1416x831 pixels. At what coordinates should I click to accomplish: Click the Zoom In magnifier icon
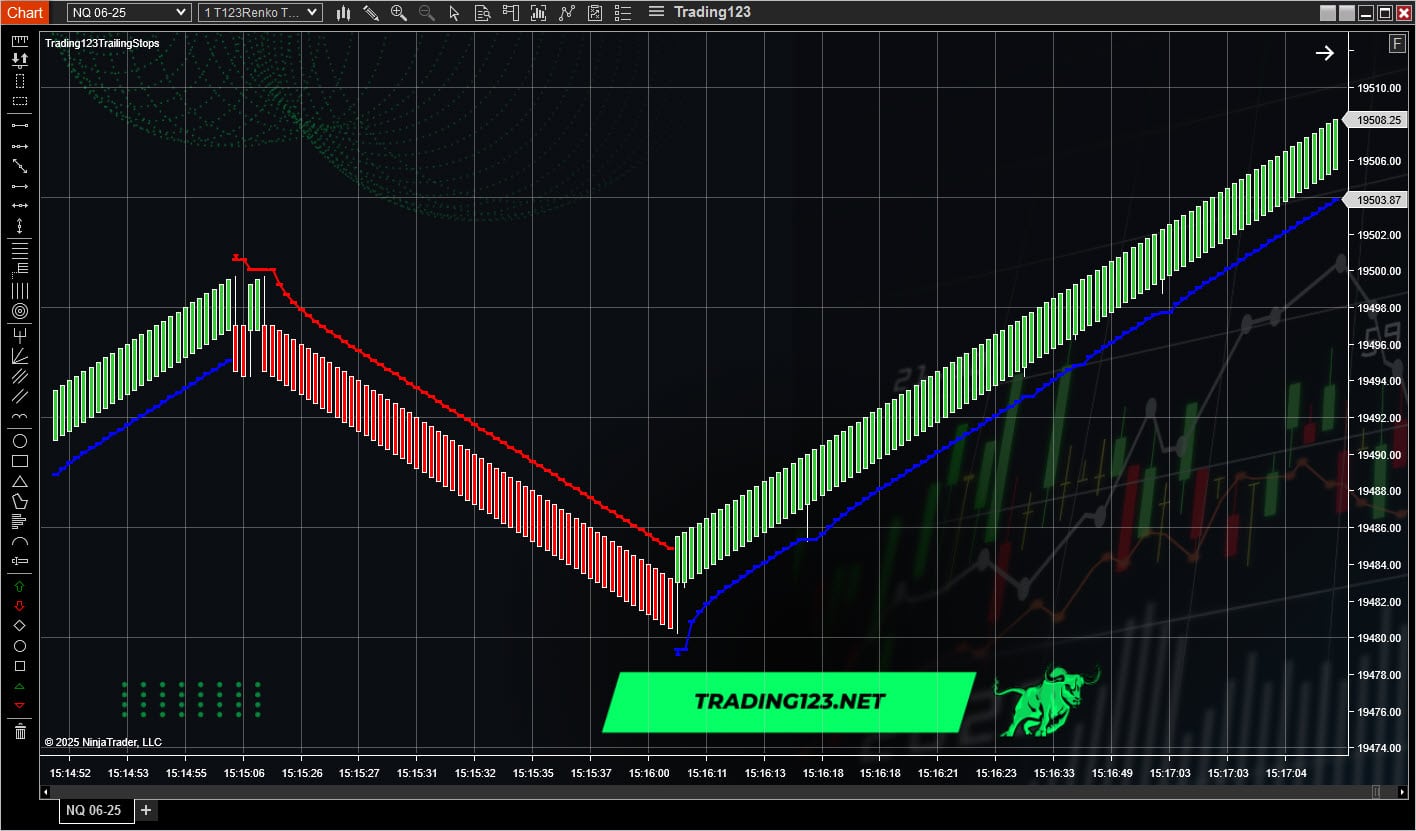tap(399, 12)
